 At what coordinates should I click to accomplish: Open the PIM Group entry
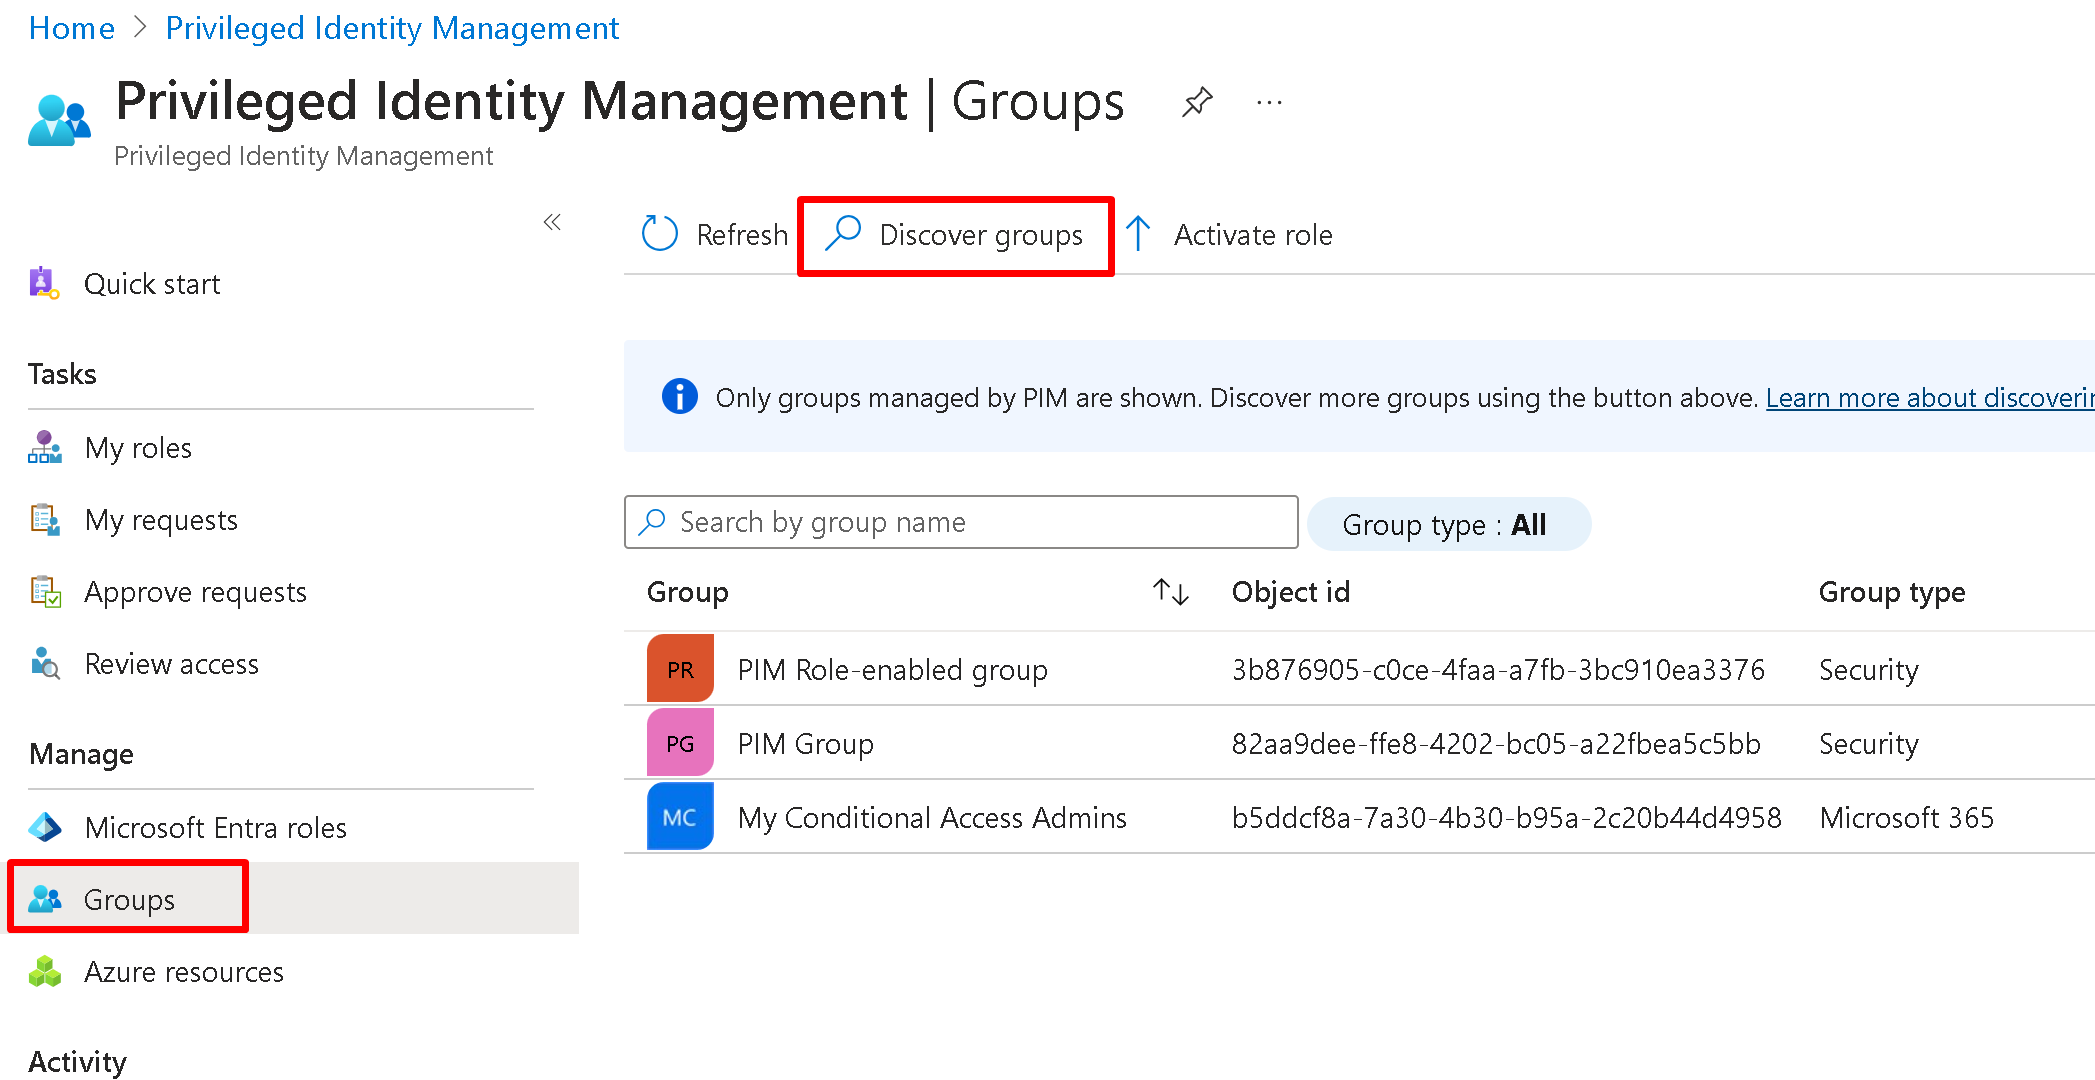[805, 744]
